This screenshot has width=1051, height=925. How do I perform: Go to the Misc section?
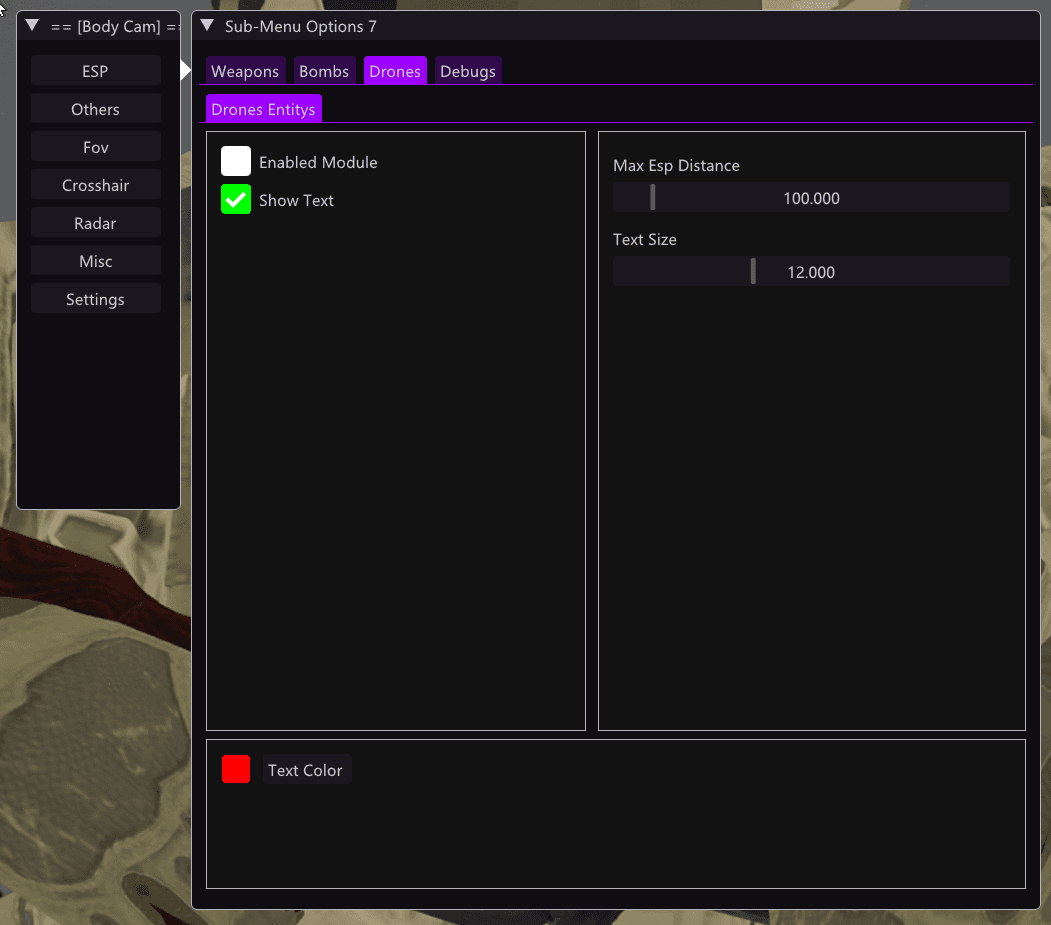95,261
